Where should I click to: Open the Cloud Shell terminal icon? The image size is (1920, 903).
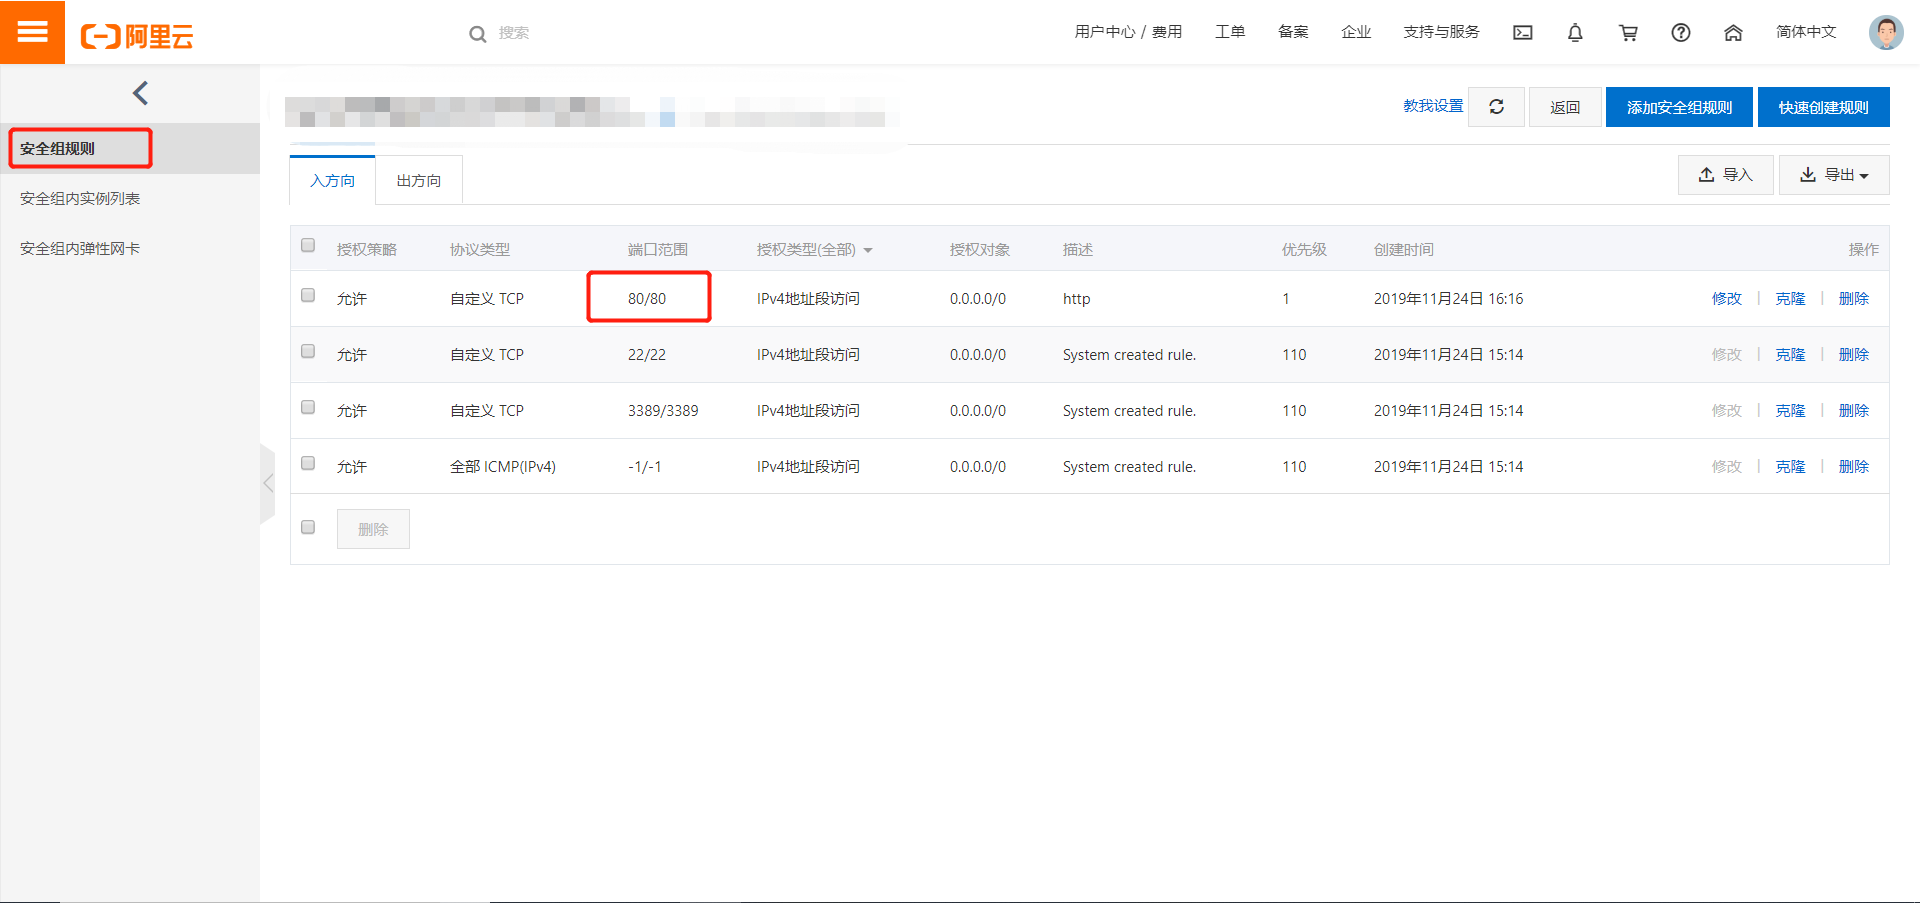(1522, 33)
